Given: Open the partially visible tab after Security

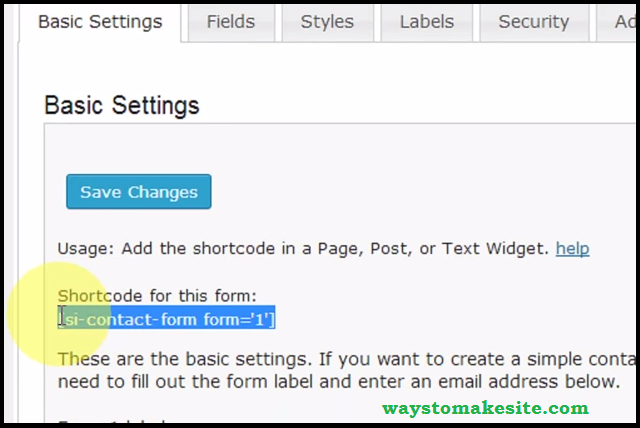Looking at the screenshot, I should (625, 21).
